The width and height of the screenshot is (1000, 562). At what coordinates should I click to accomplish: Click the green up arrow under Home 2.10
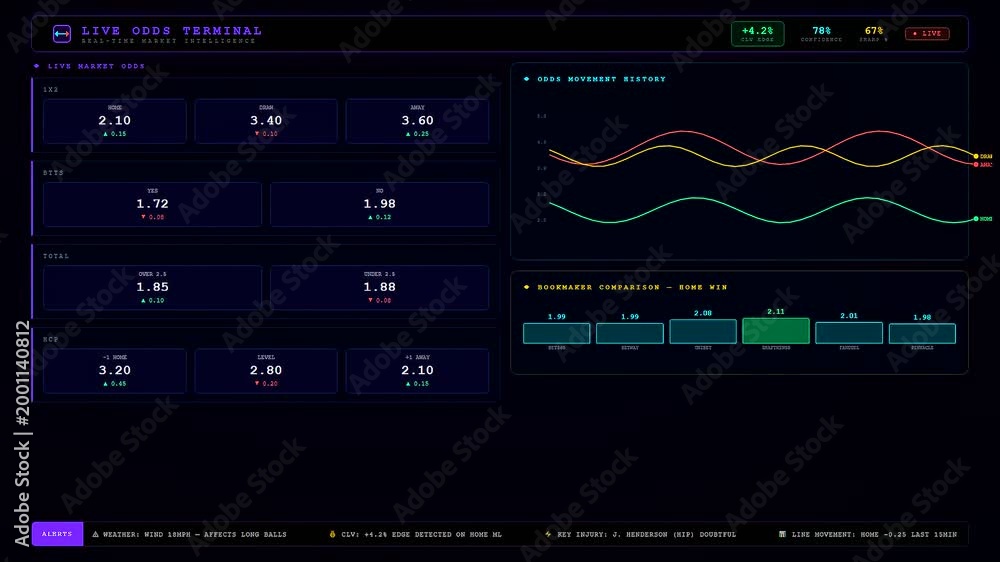coord(105,134)
